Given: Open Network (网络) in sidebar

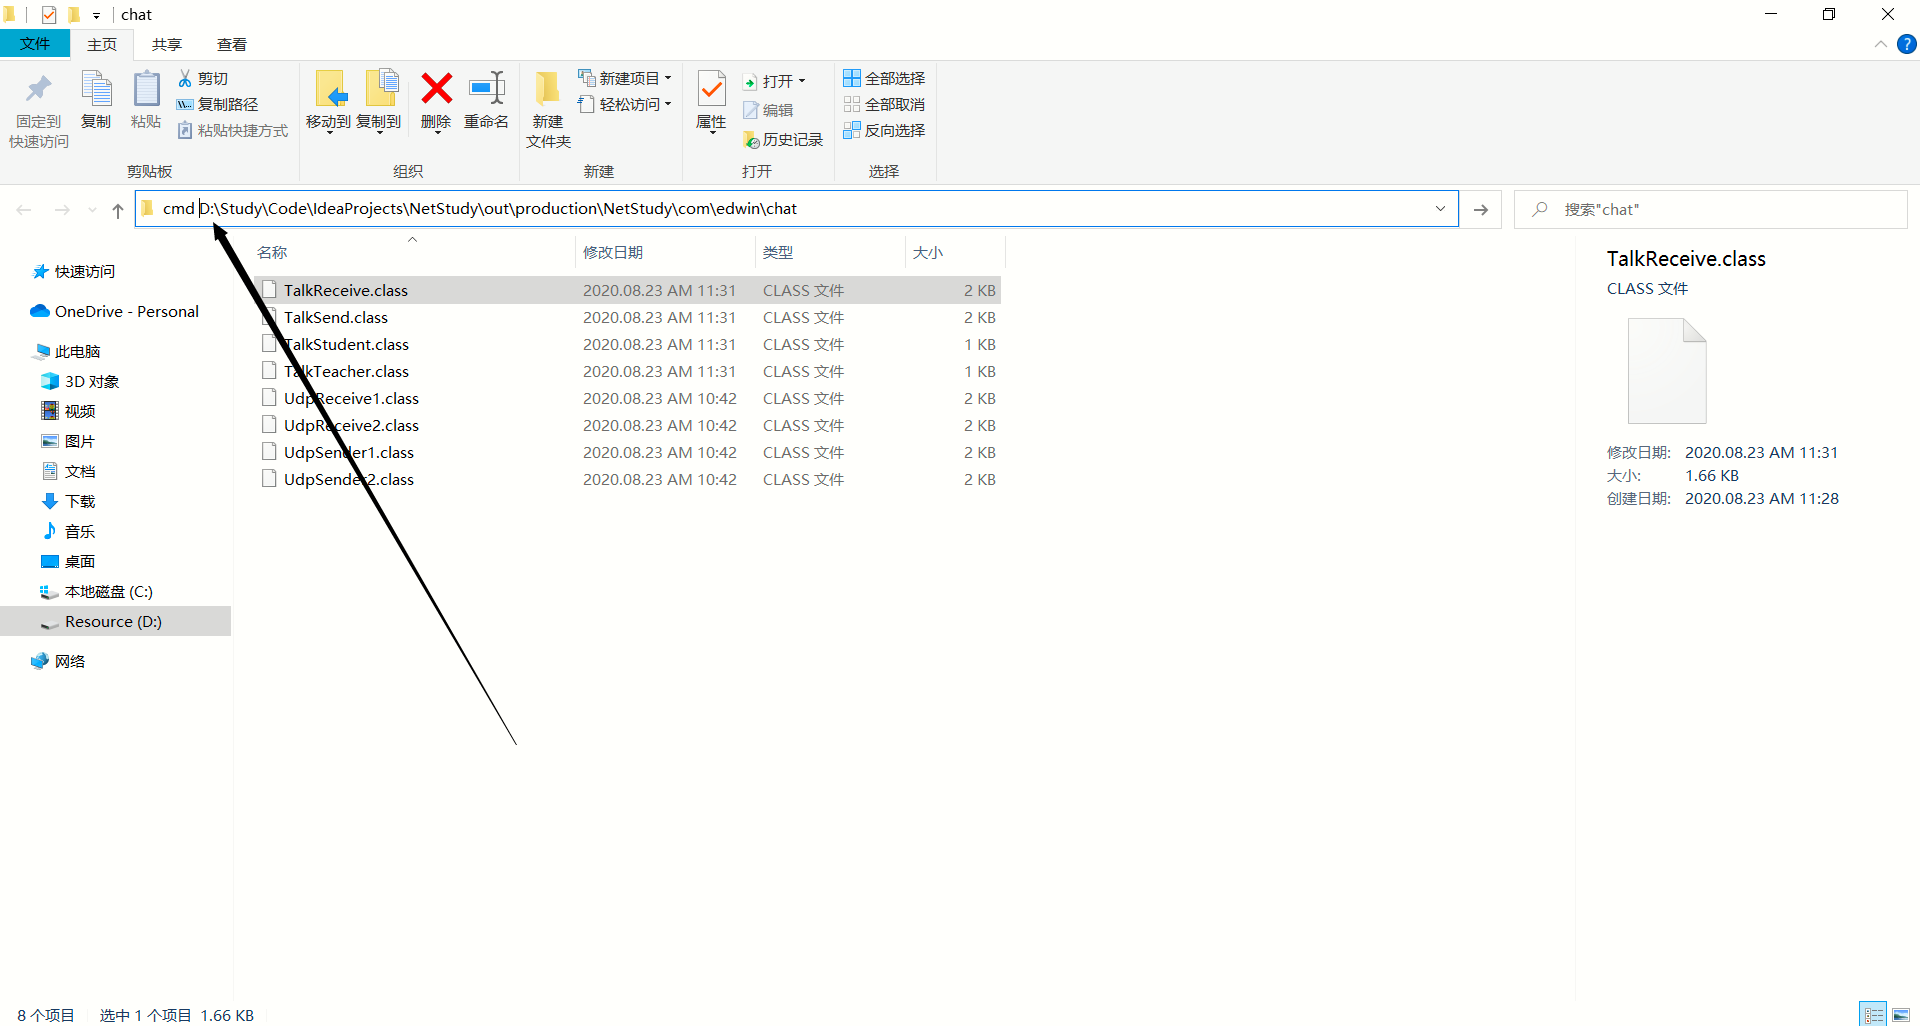Looking at the screenshot, I should pyautogui.click(x=58, y=661).
